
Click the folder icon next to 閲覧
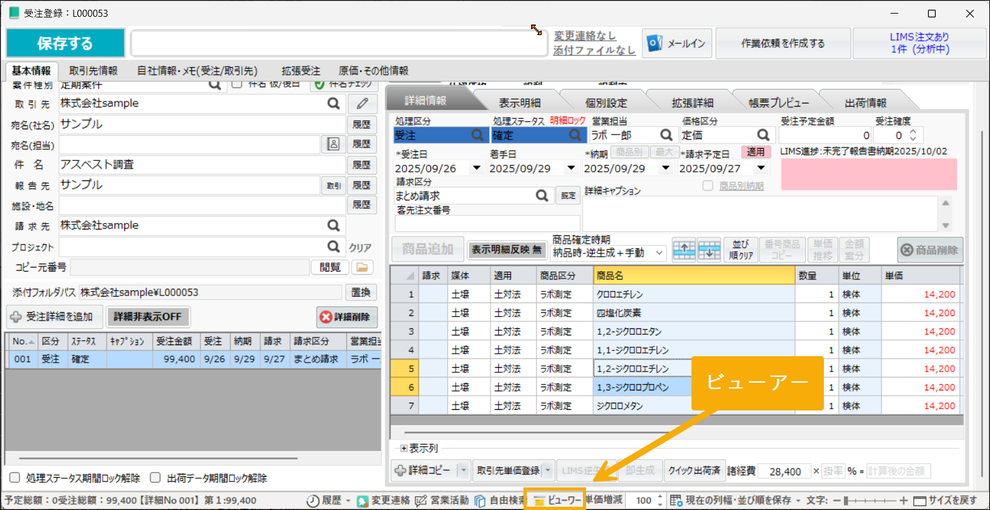[362, 267]
